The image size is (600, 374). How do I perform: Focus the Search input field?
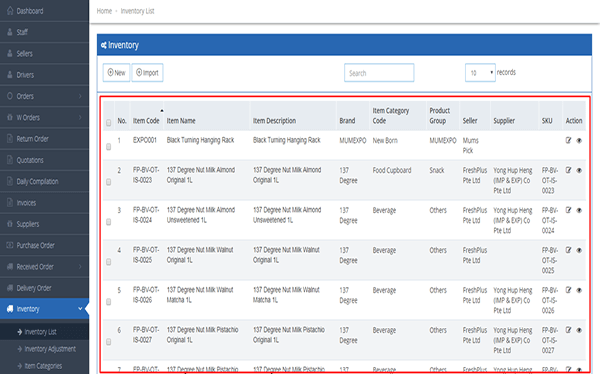point(379,73)
